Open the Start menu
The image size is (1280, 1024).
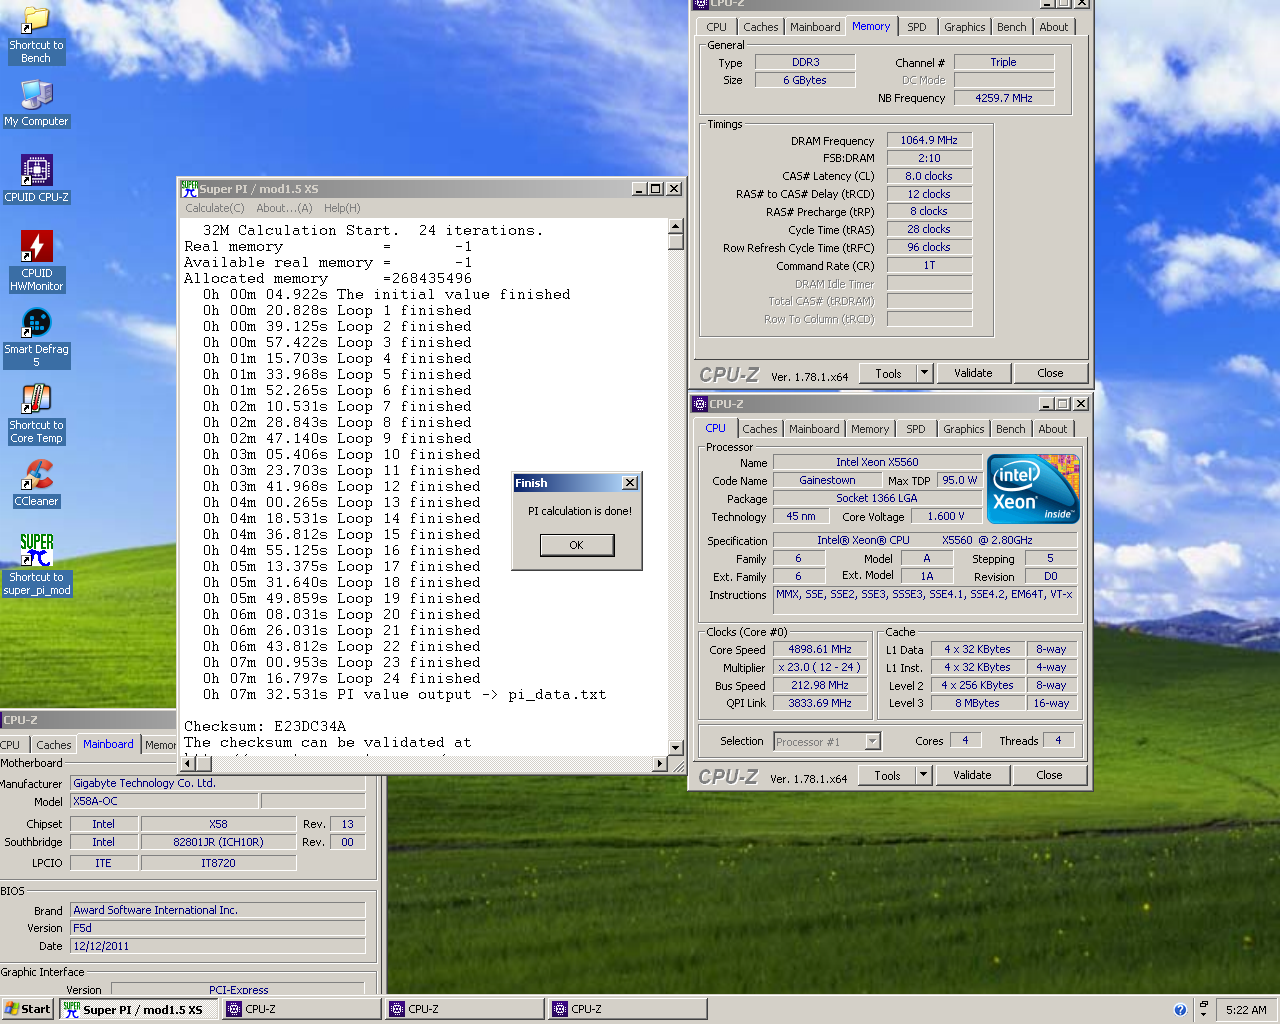28,1010
